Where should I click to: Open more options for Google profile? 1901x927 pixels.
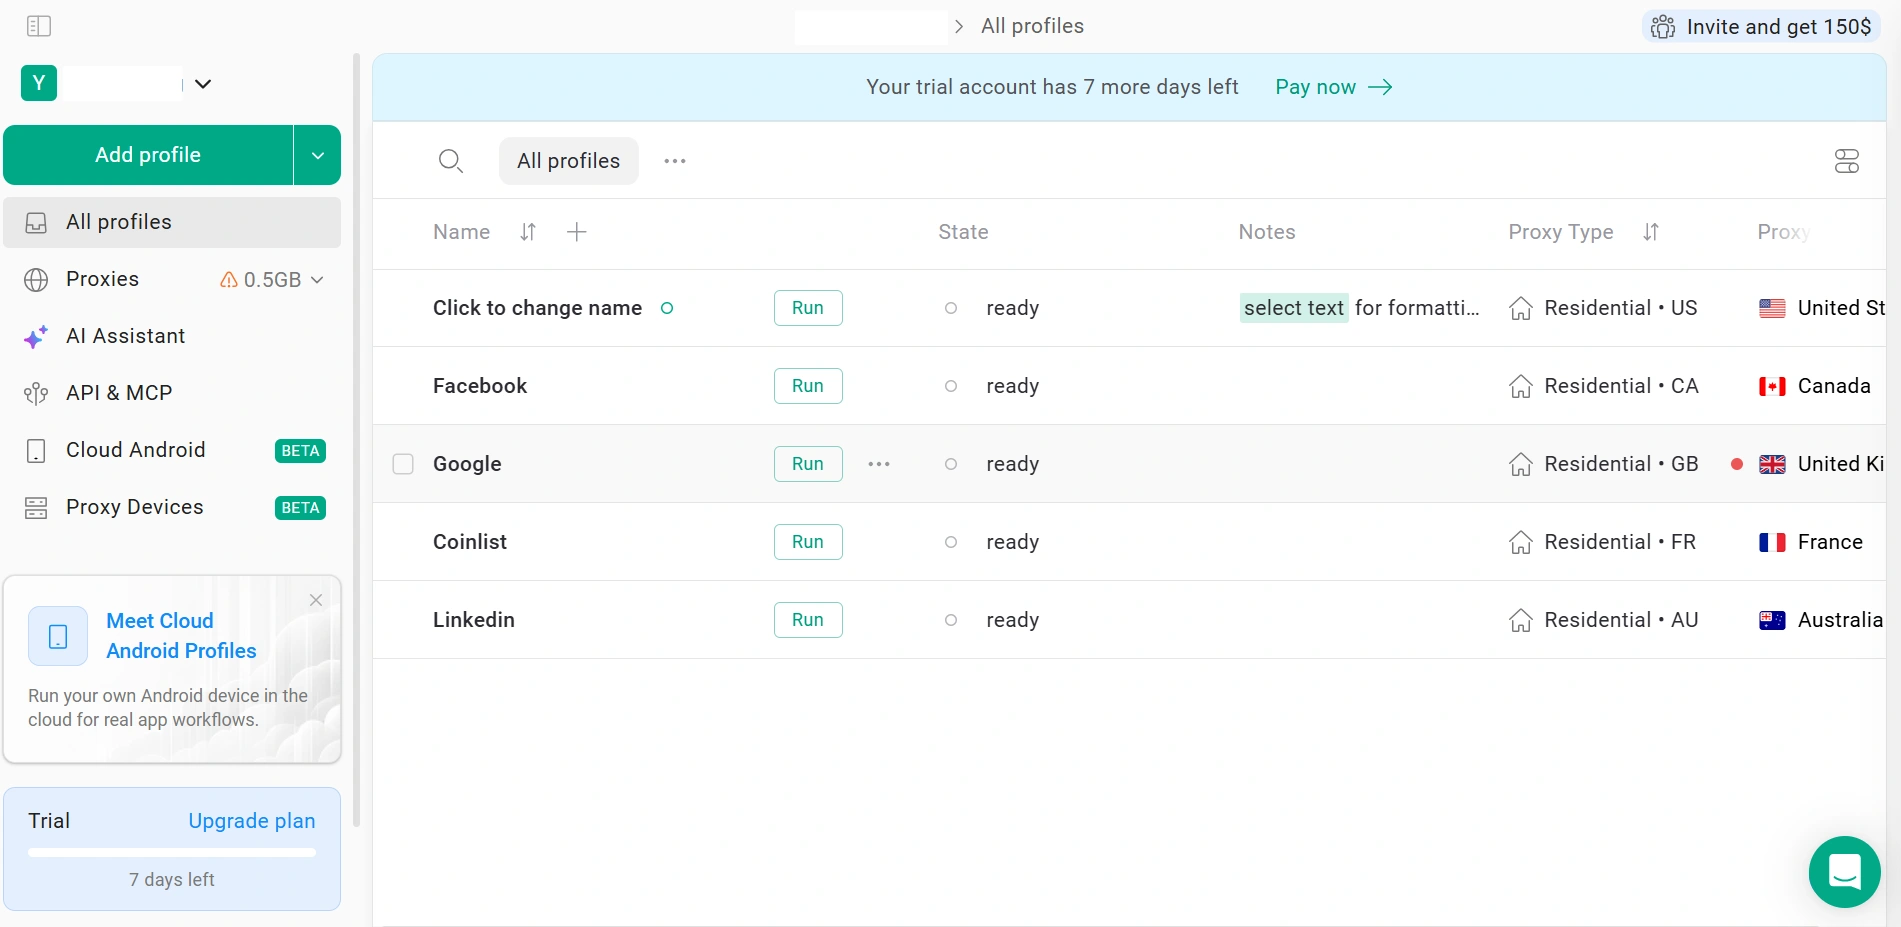(879, 464)
